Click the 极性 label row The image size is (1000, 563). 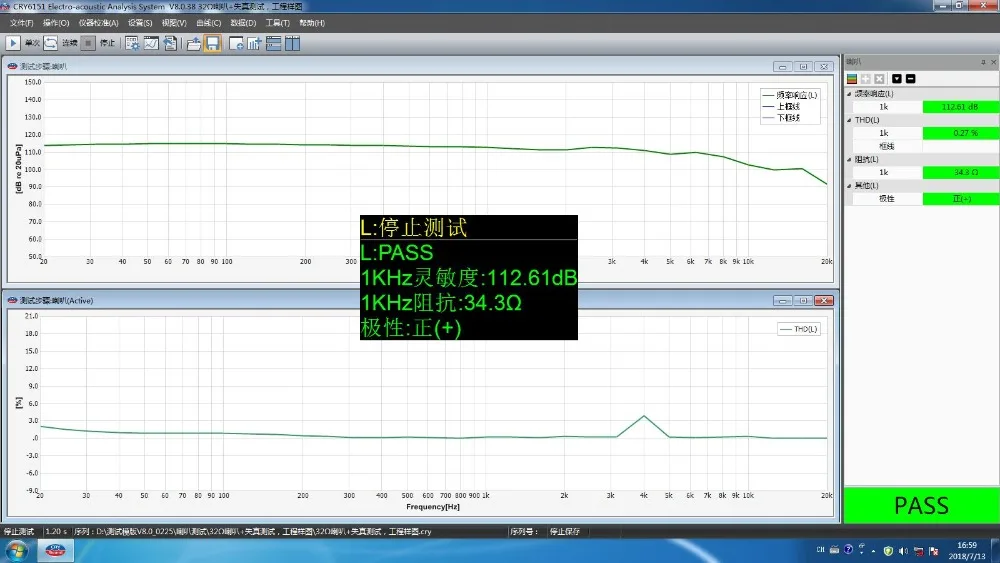tap(886, 199)
